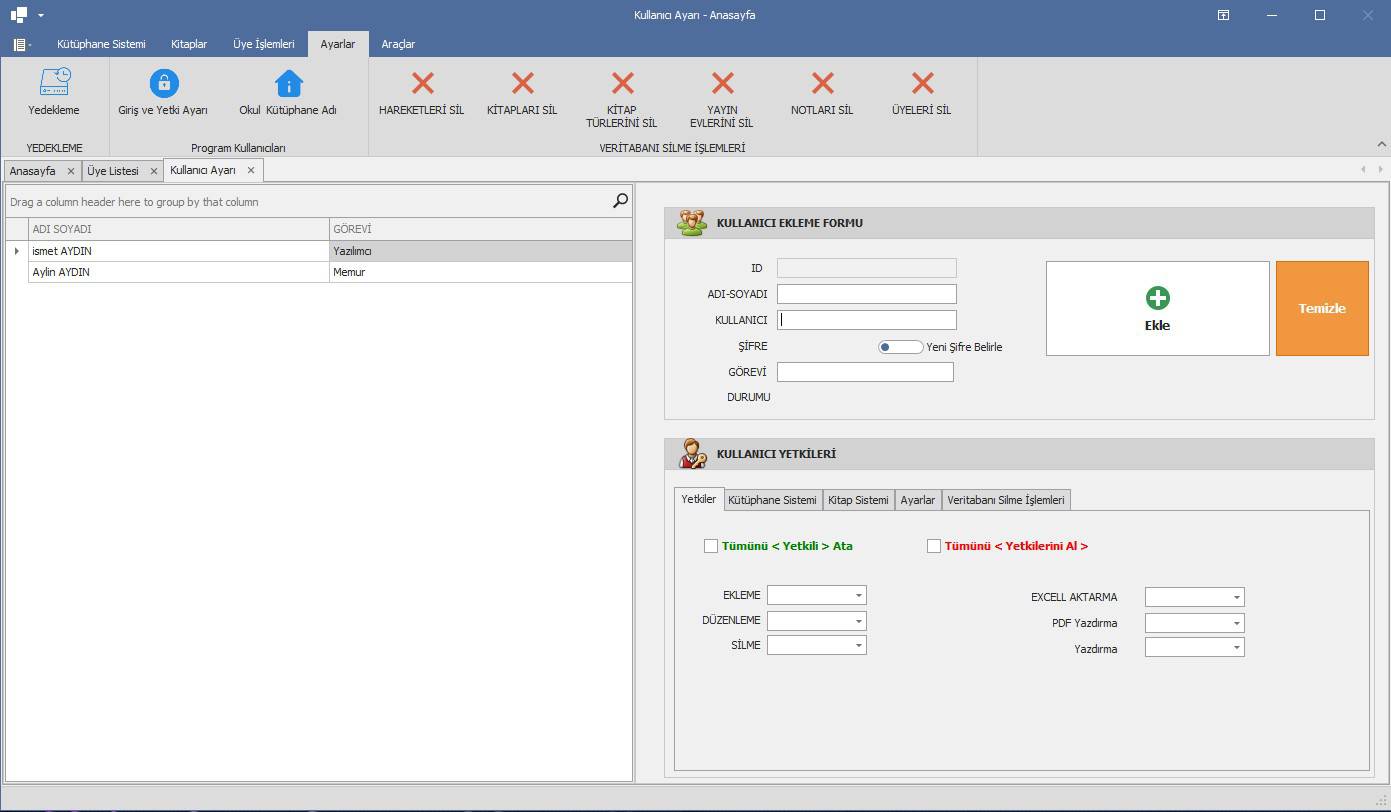Click the search magnifier in grid panel
The height and width of the screenshot is (812, 1391).
click(620, 201)
